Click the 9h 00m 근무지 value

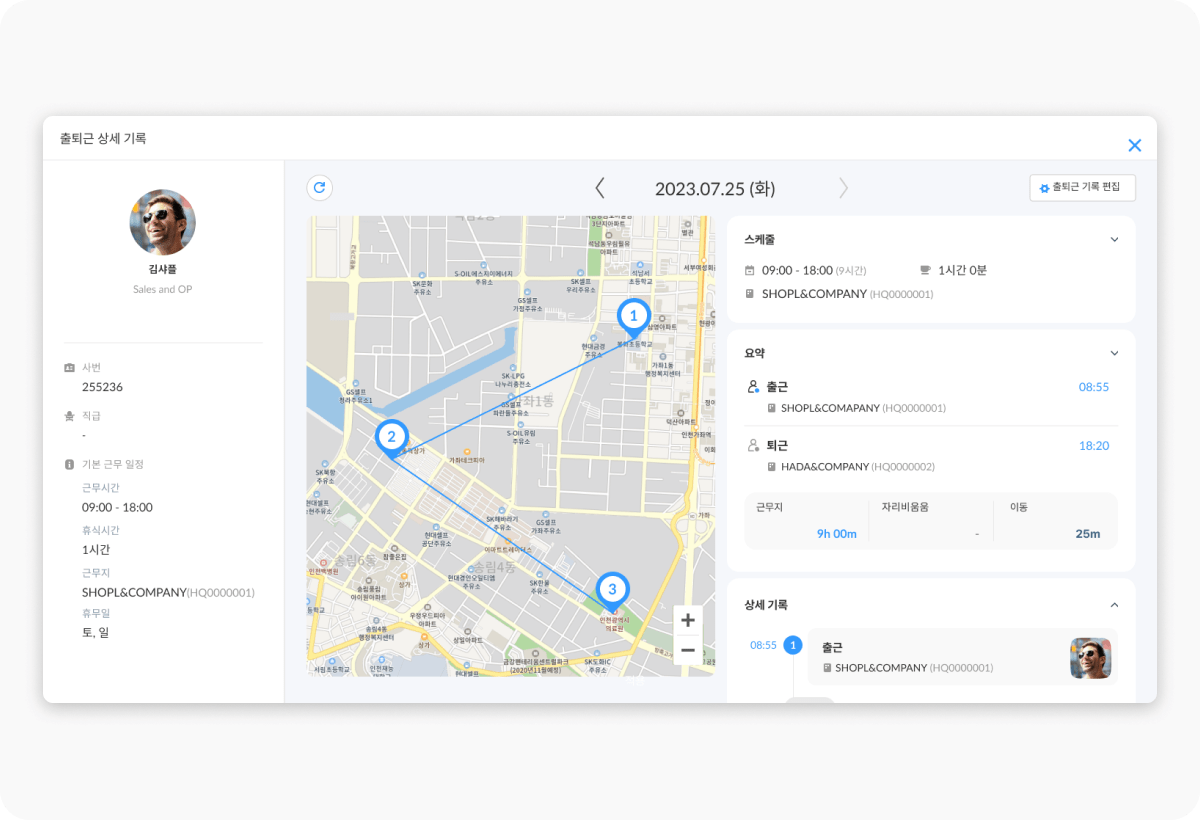click(837, 534)
